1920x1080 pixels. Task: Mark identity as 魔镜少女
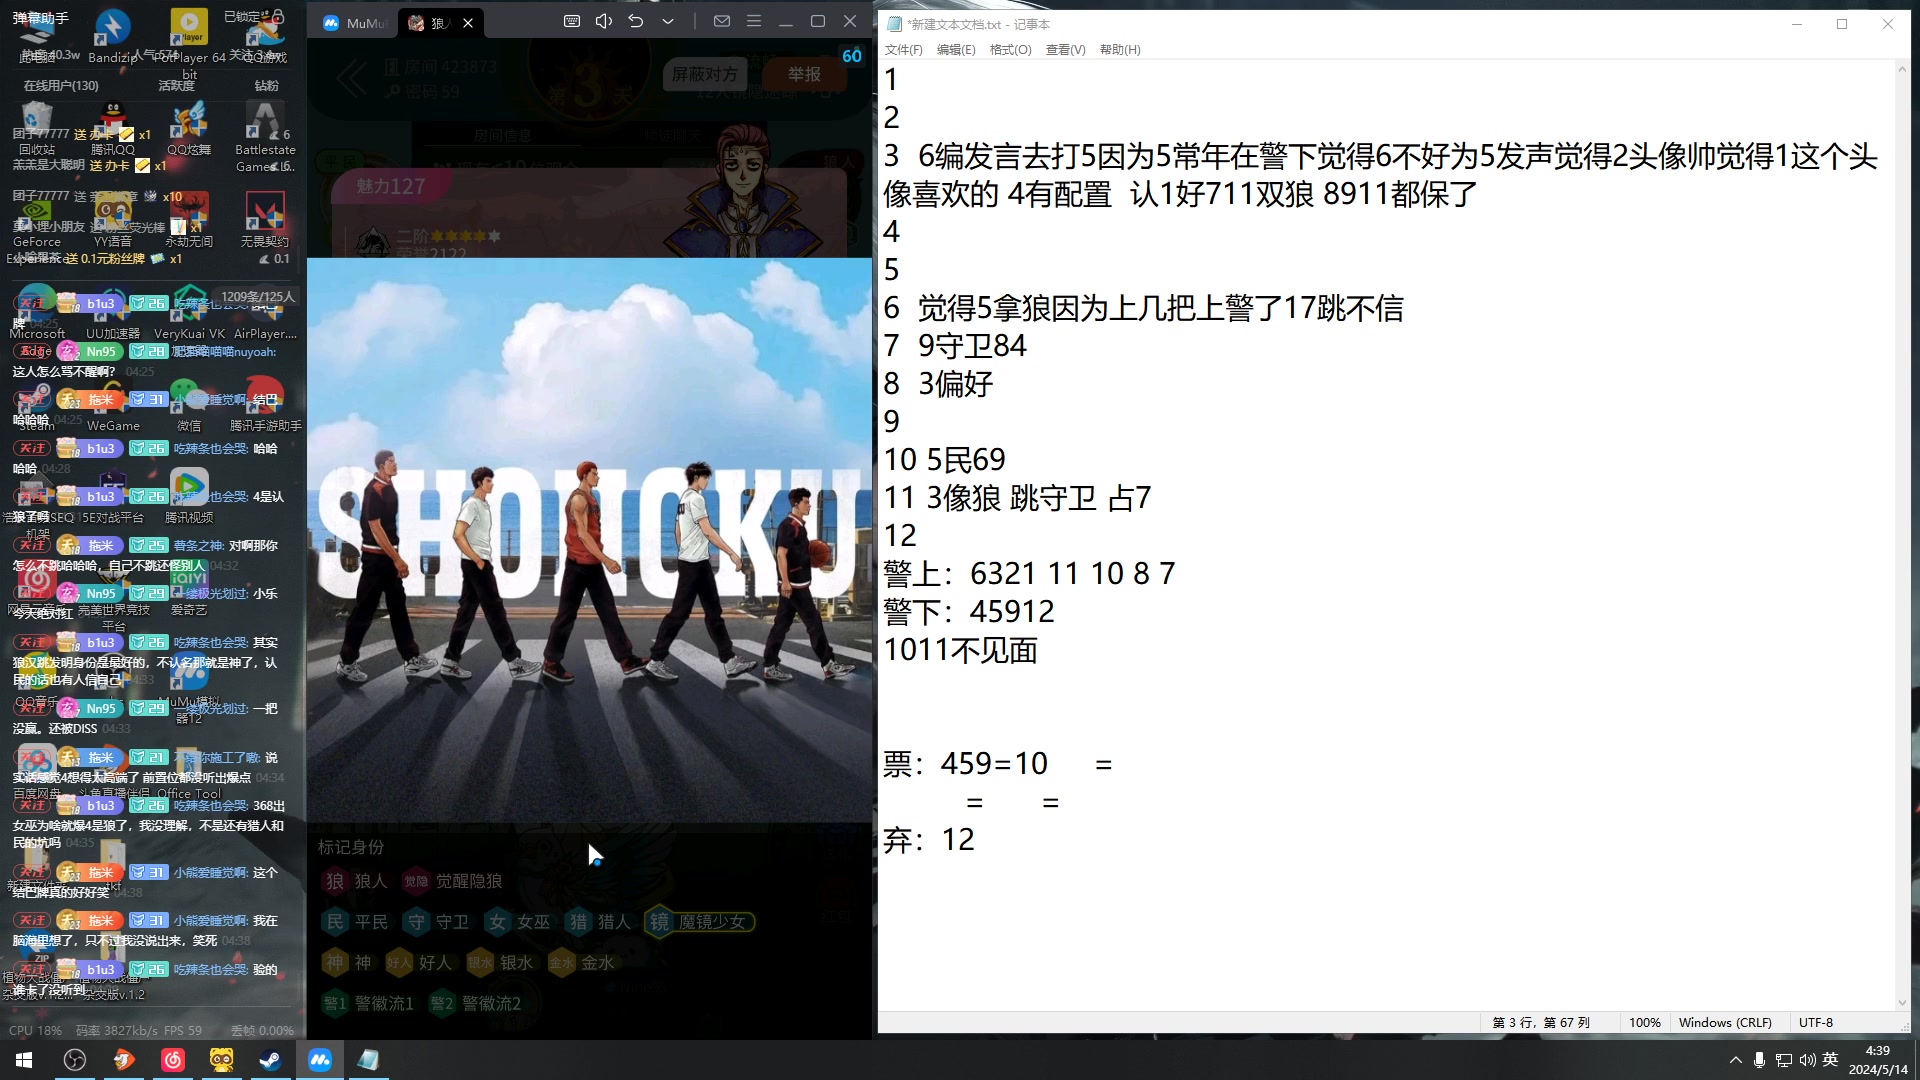(x=700, y=922)
